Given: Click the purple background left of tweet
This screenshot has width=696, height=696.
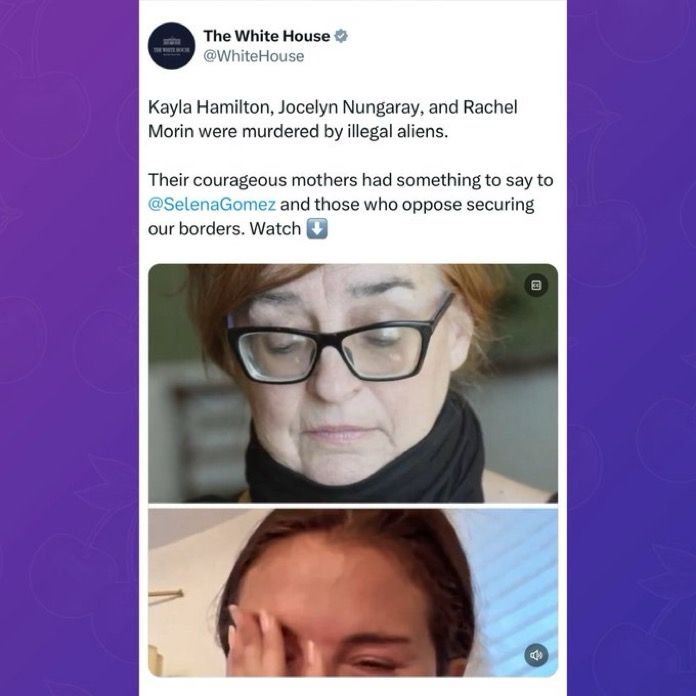Looking at the screenshot, I should coord(69,348).
